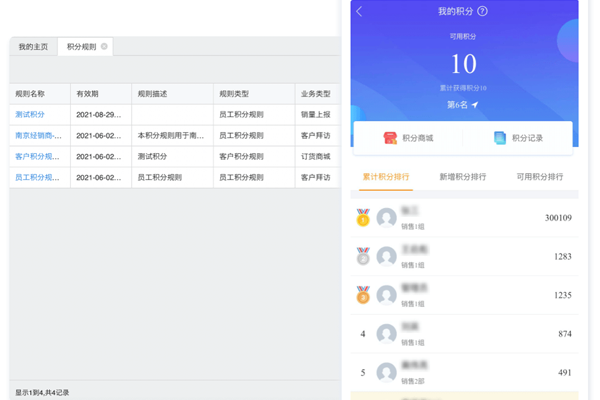Click the silver second-place medal icon
This screenshot has width=600, height=400.
363,257
